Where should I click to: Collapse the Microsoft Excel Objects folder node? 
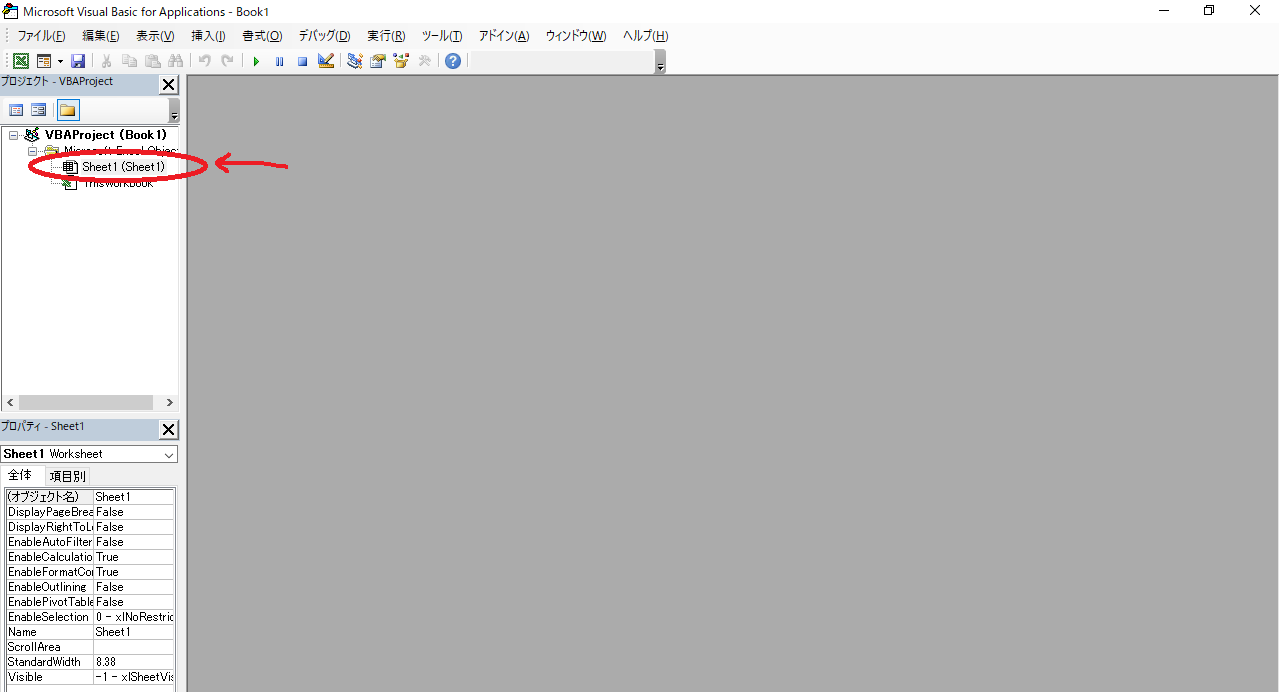pos(32,151)
